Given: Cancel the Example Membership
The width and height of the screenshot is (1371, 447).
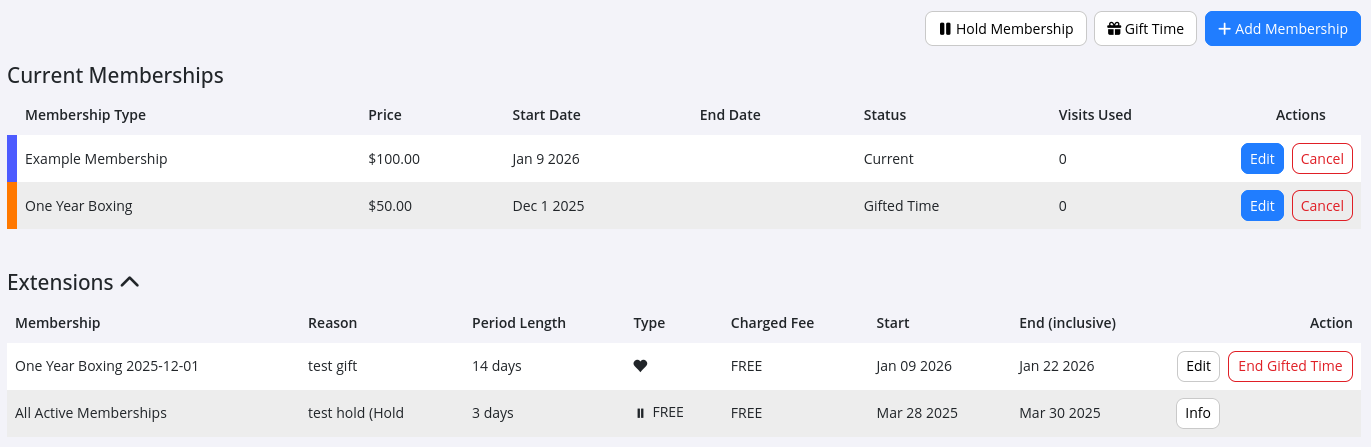Looking at the screenshot, I should click(x=1322, y=159).
